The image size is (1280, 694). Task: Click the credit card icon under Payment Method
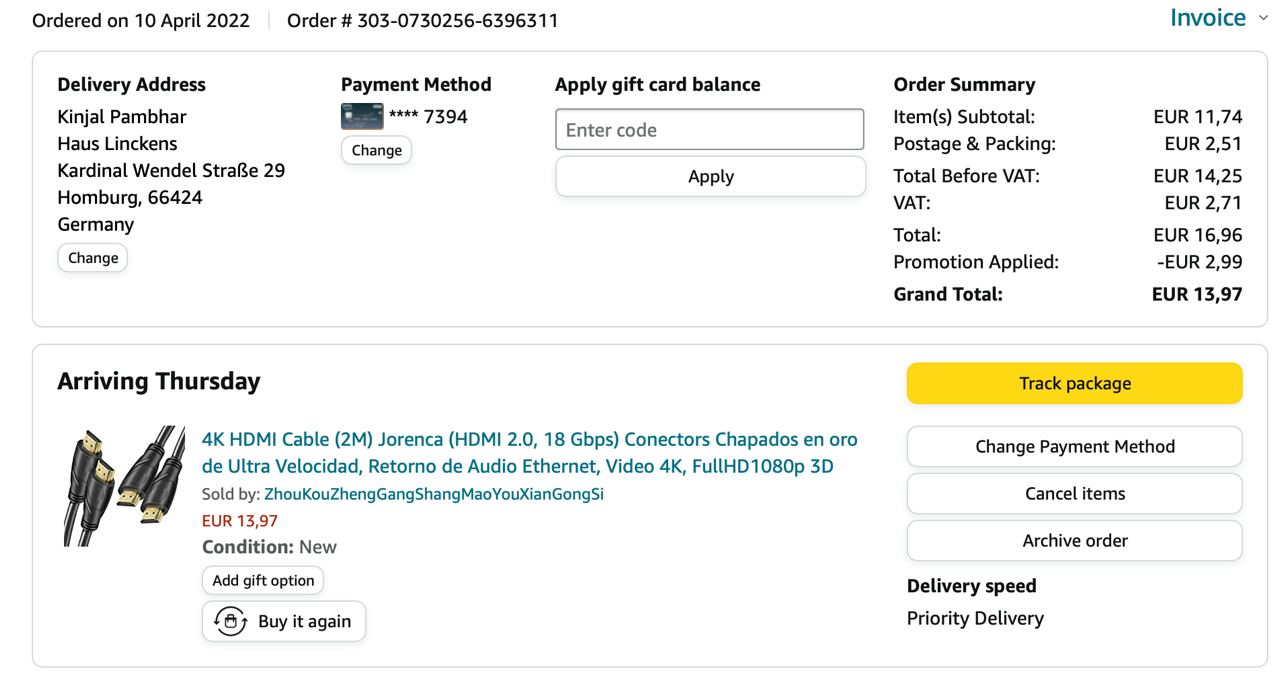[362, 117]
